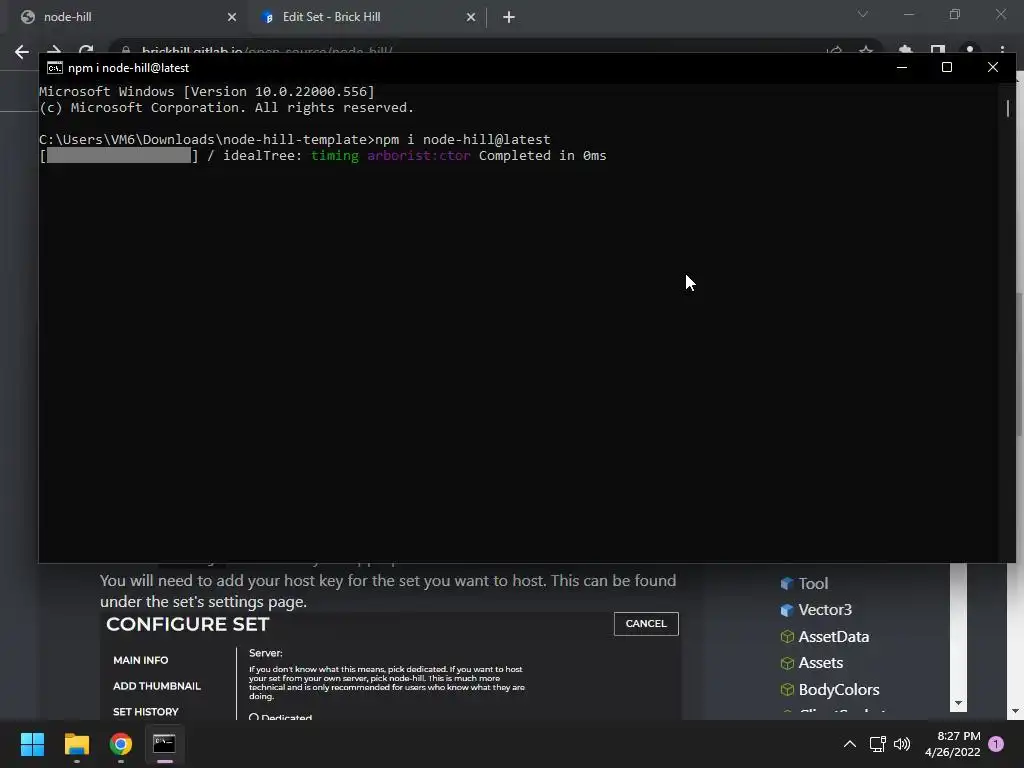This screenshot has width=1024, height=768.
Task: Open network status tray icon
Action: click(877, 744)
